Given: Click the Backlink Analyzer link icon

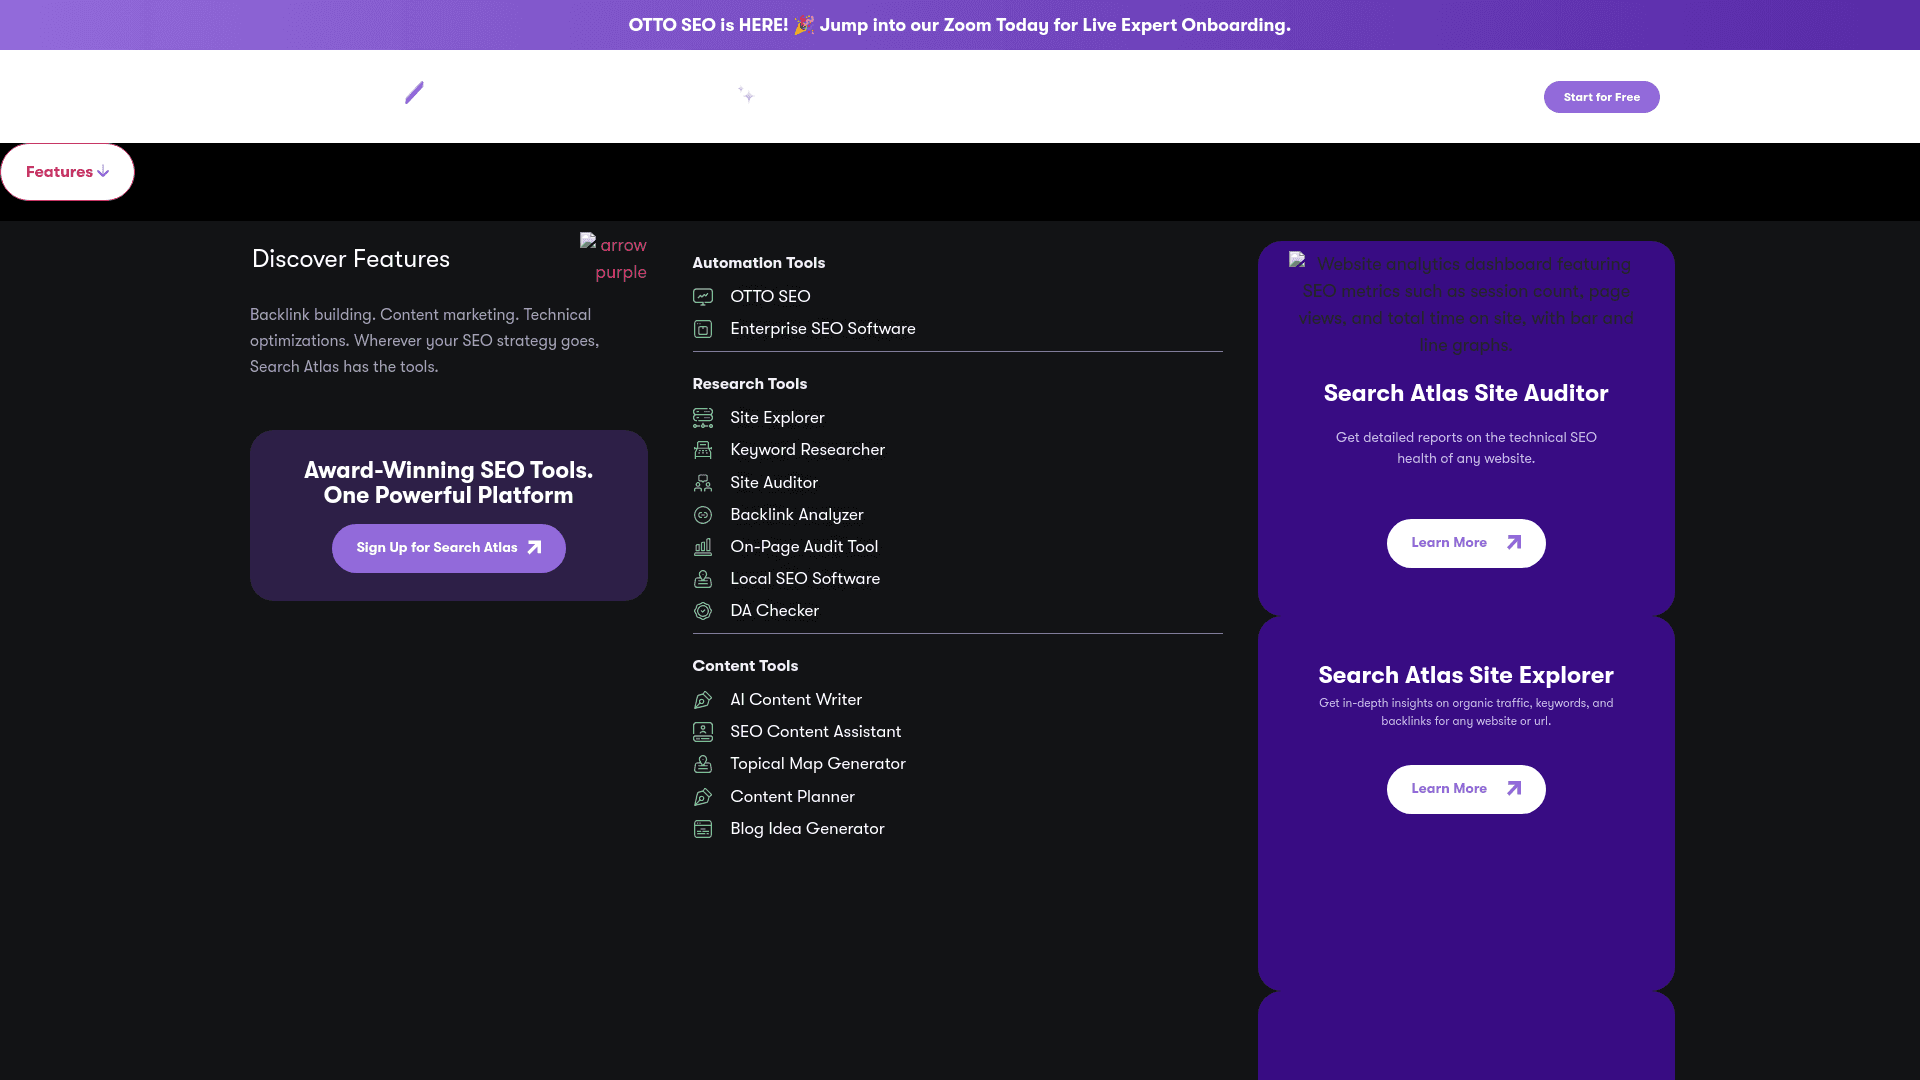Looking at the screenshot, I should [x=703, y=515].
